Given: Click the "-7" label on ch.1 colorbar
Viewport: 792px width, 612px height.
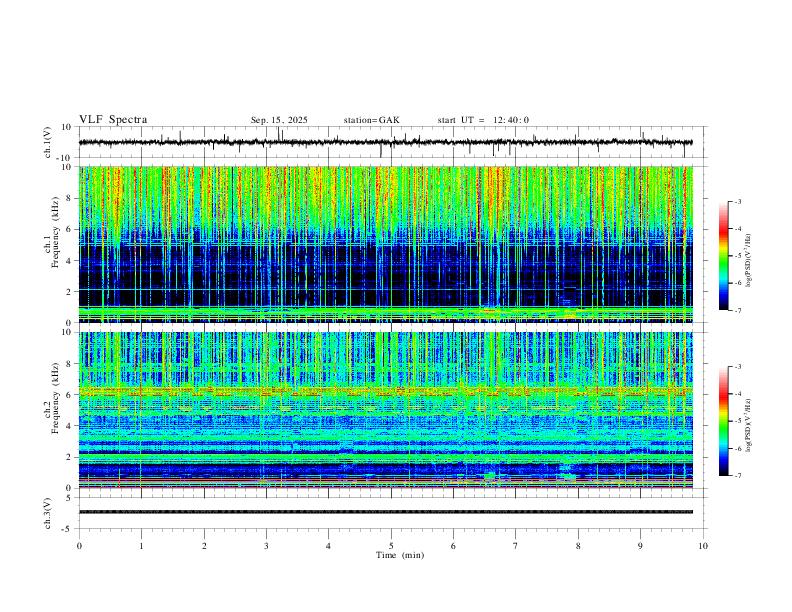Looking at the screenshot, I should click(737, 310).
